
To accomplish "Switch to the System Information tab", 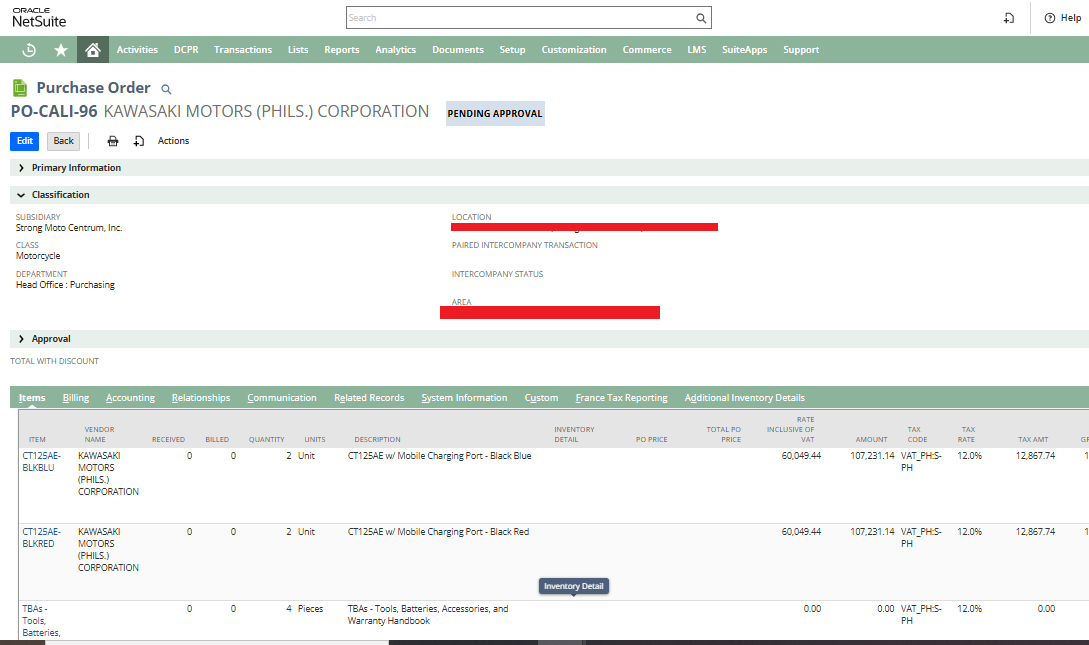I will pos(464,398).
